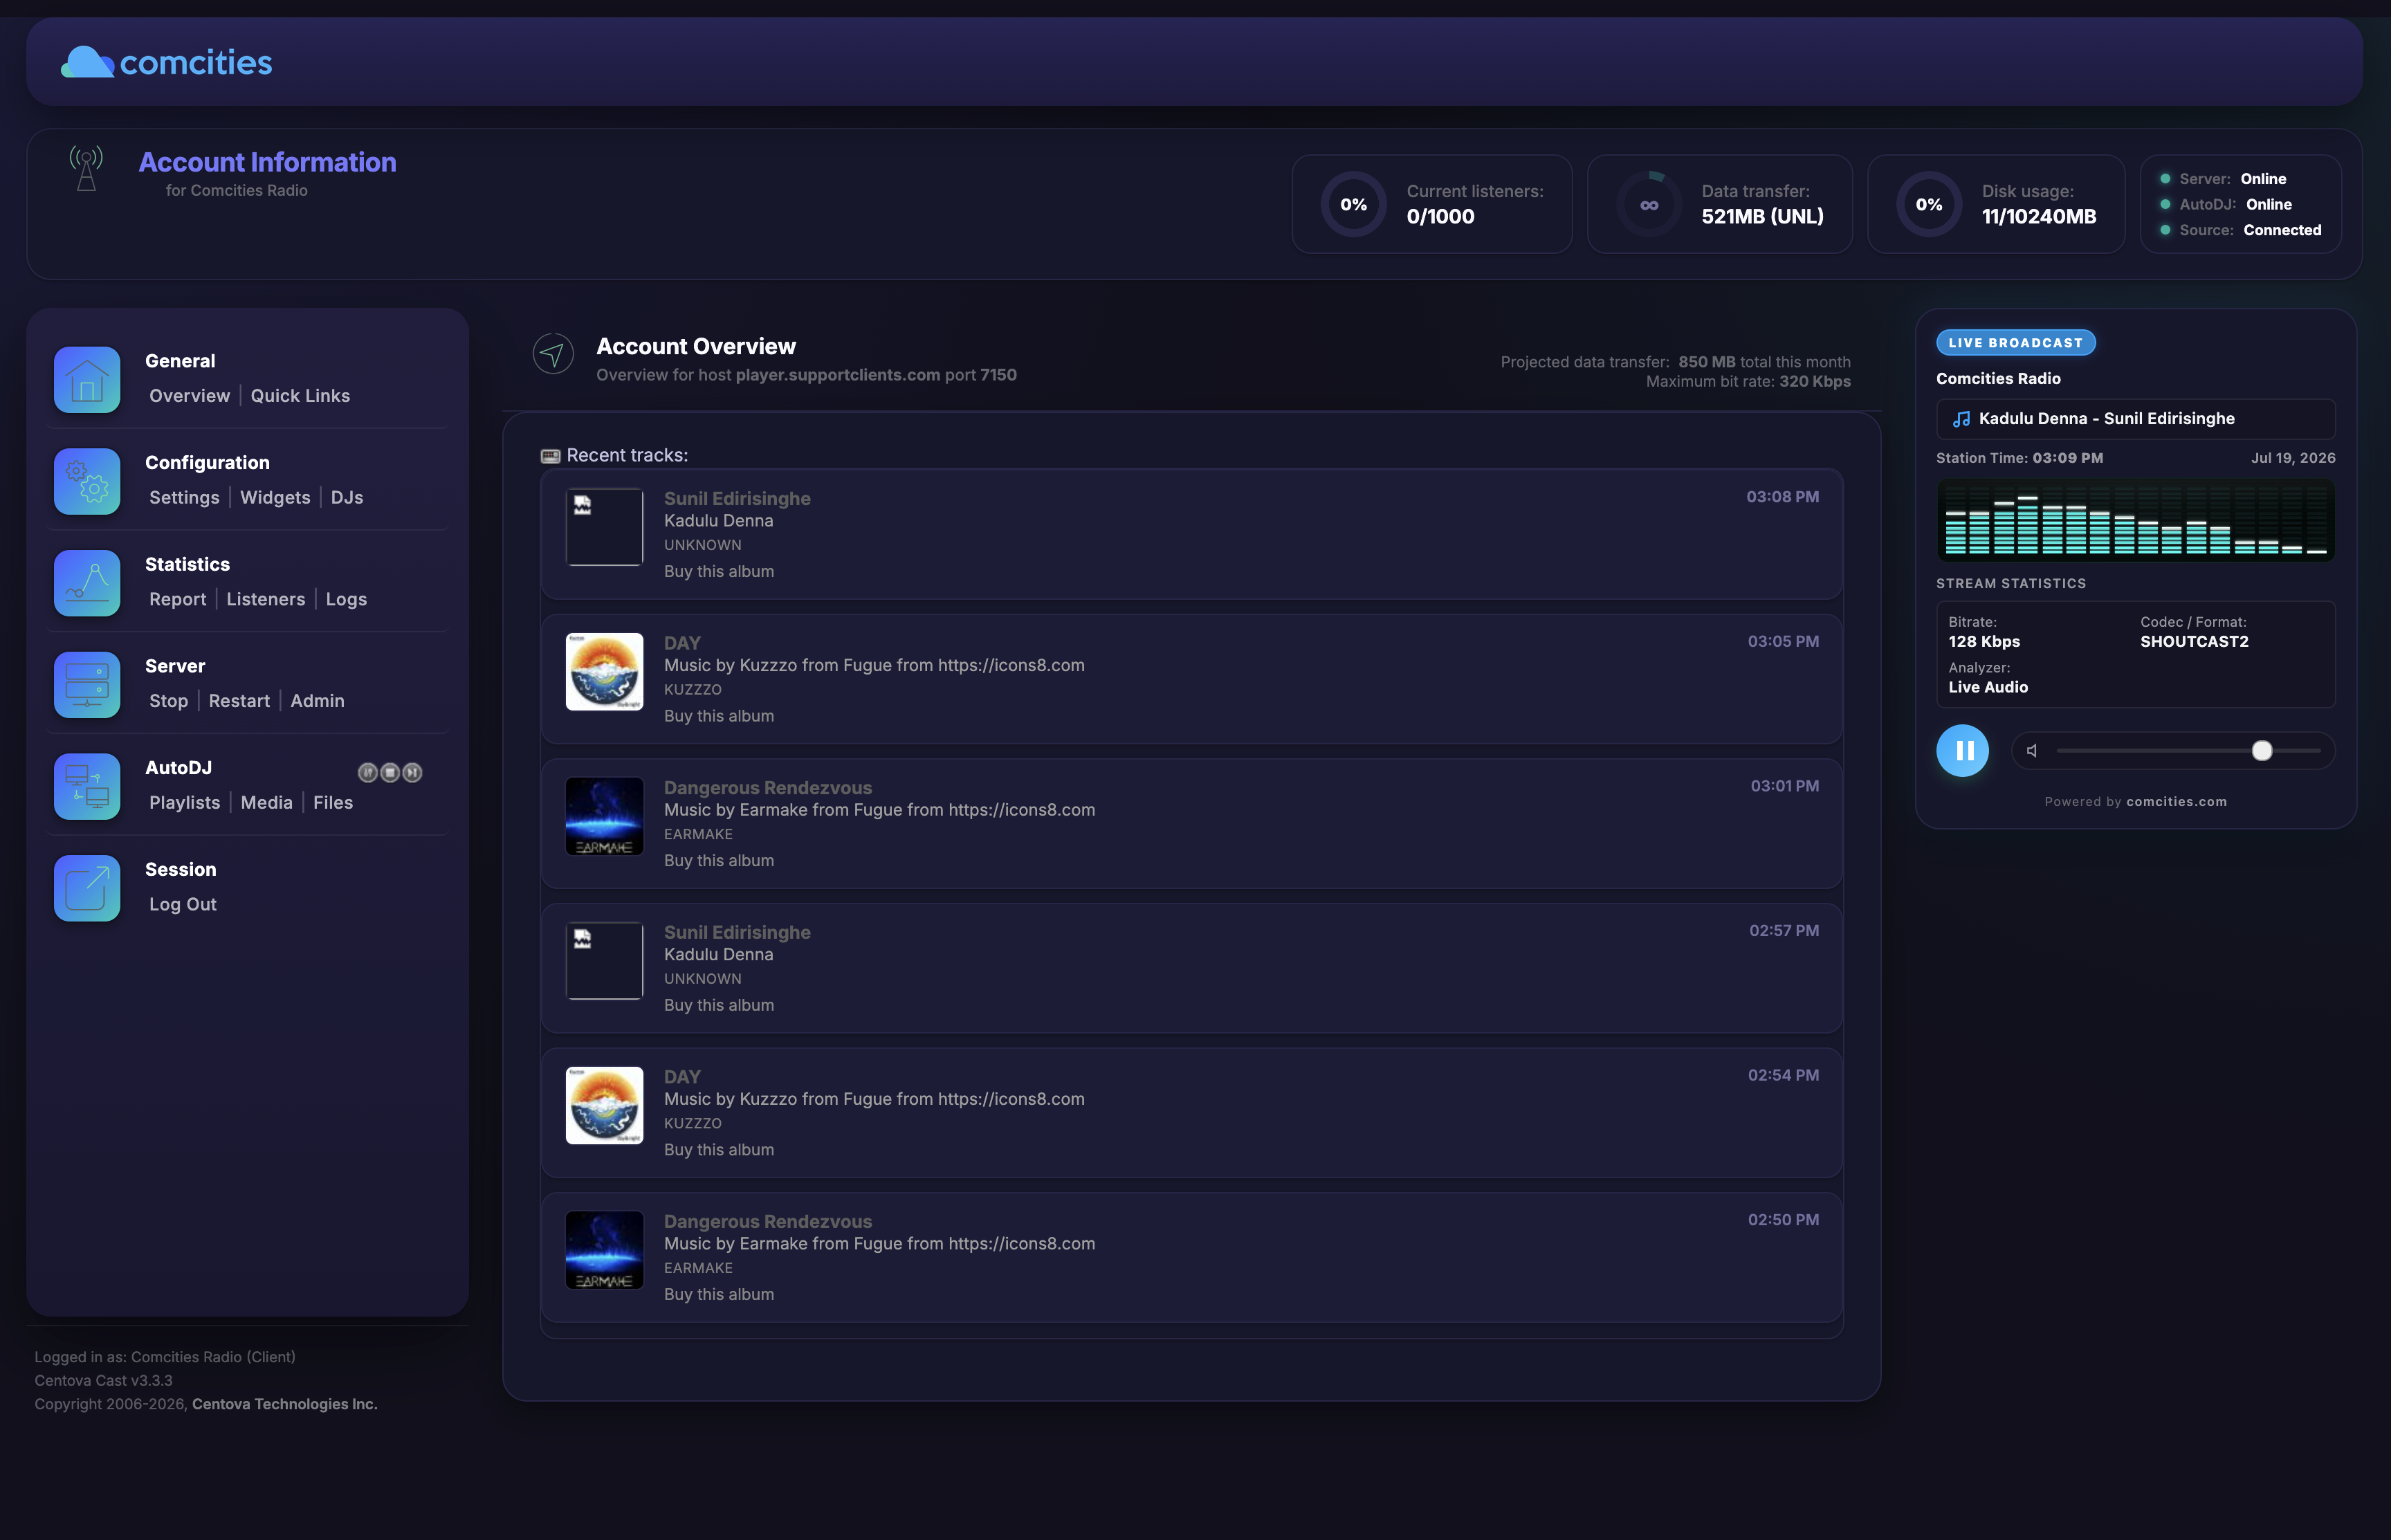Screen dimensions: 2391x1540
Task: Open the DJs configuration page
Action: pyautogui.click(x=347, y=498)
